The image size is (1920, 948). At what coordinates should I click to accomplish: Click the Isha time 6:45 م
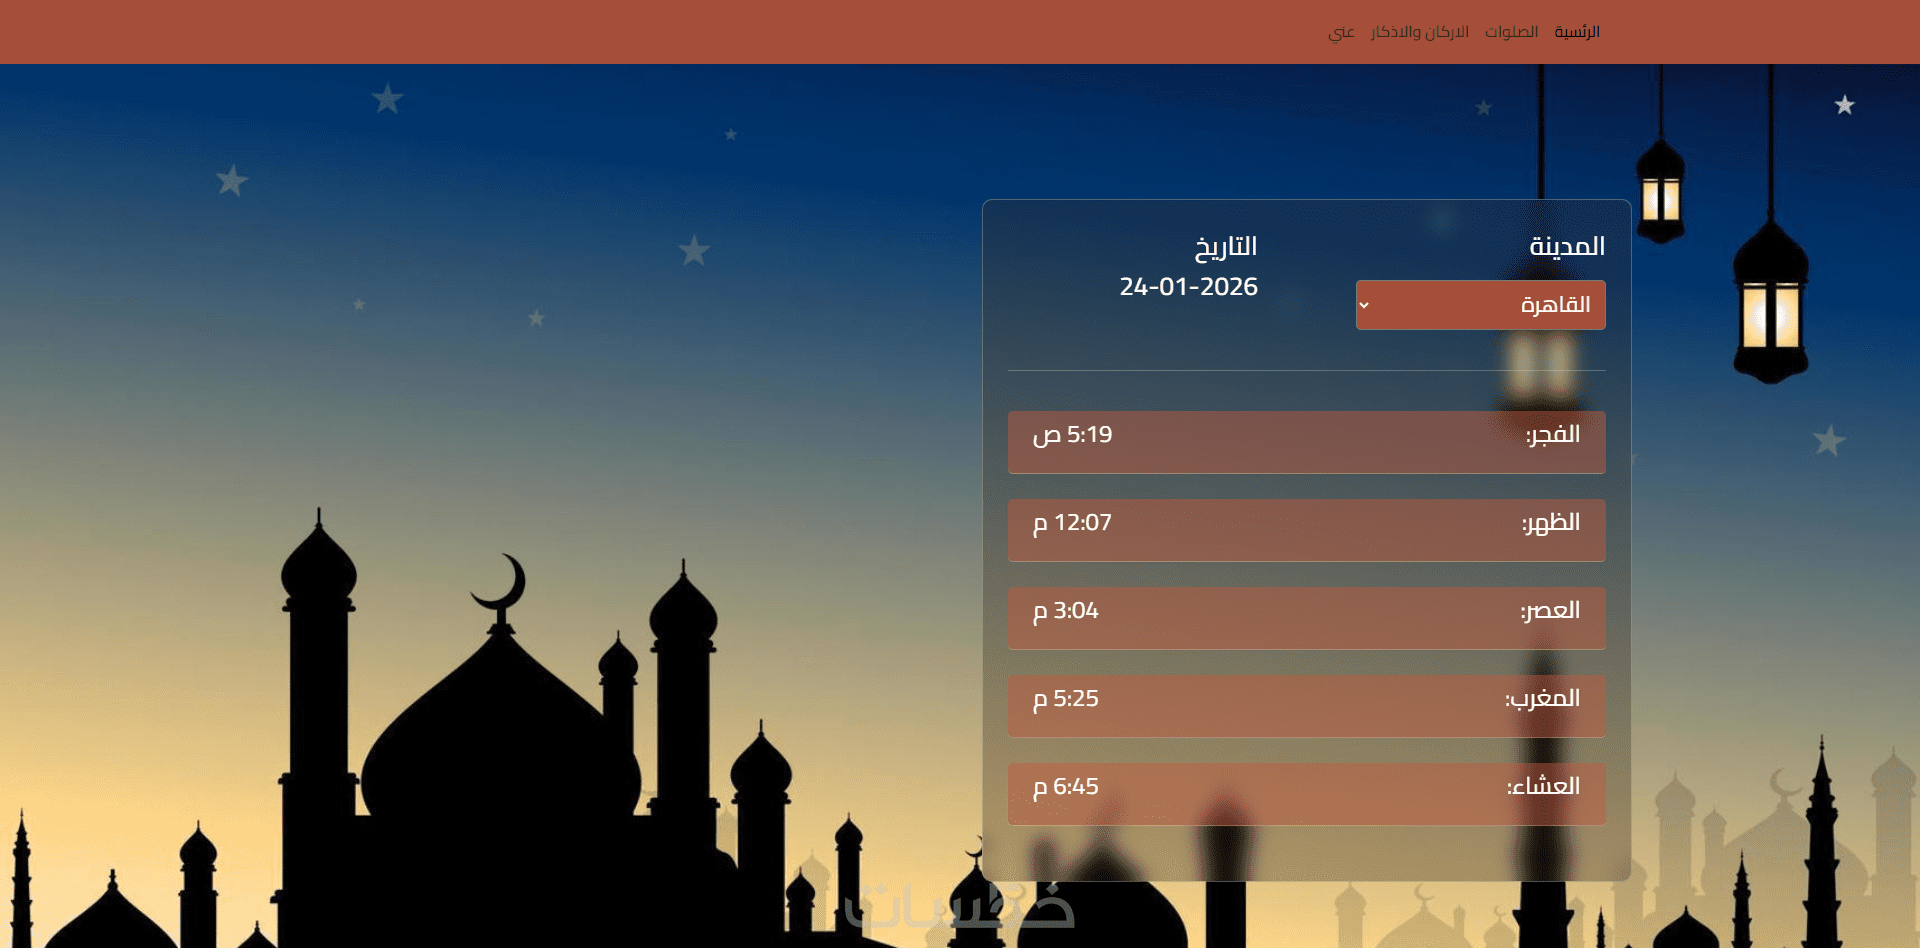click(x=1066, y=787)
